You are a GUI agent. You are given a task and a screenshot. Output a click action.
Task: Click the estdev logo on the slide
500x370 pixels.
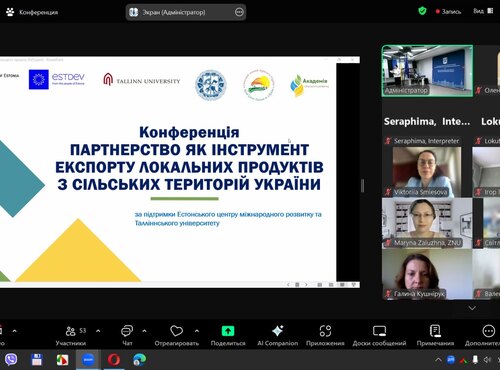point(57,80)
